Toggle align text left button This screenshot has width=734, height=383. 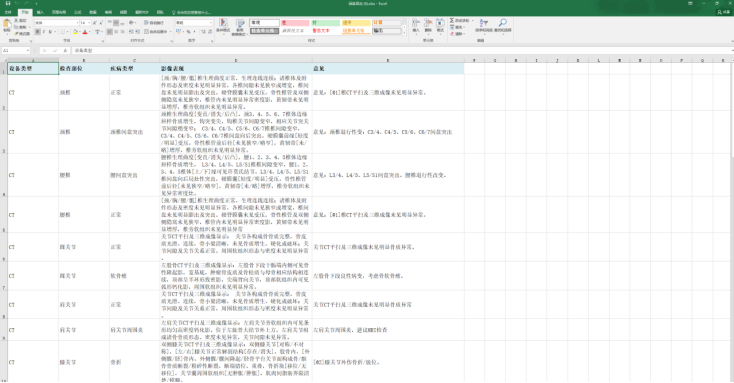110,32
